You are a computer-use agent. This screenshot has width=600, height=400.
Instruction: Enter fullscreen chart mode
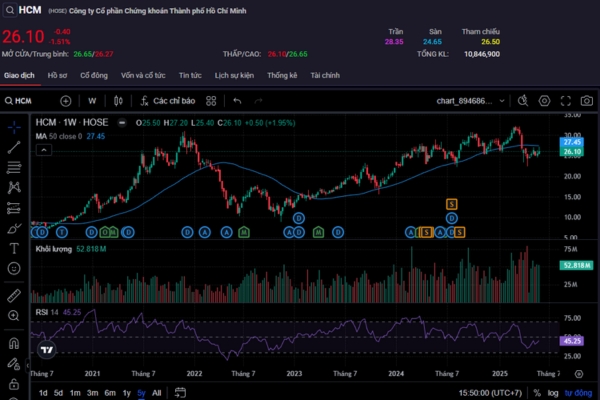[x=566, y=101]
